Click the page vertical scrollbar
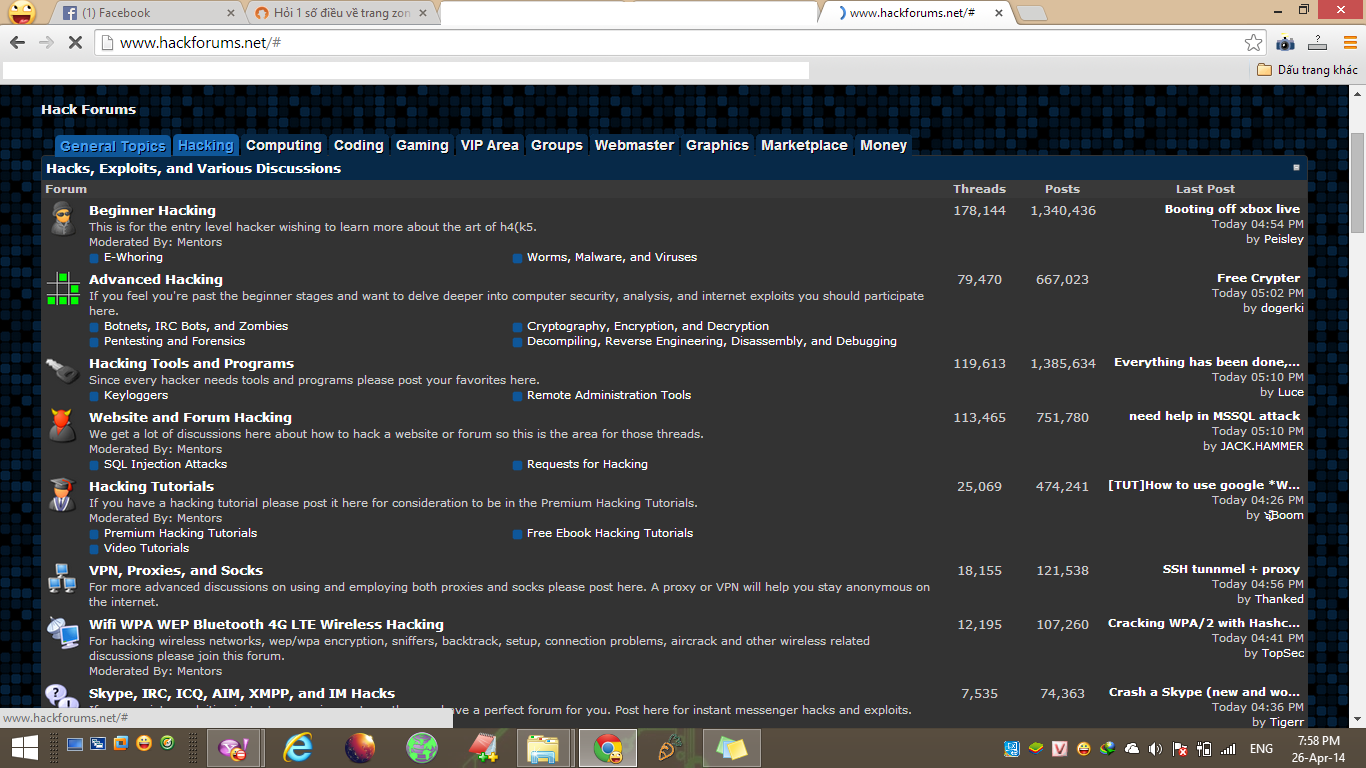 [x=1357, y=183]
